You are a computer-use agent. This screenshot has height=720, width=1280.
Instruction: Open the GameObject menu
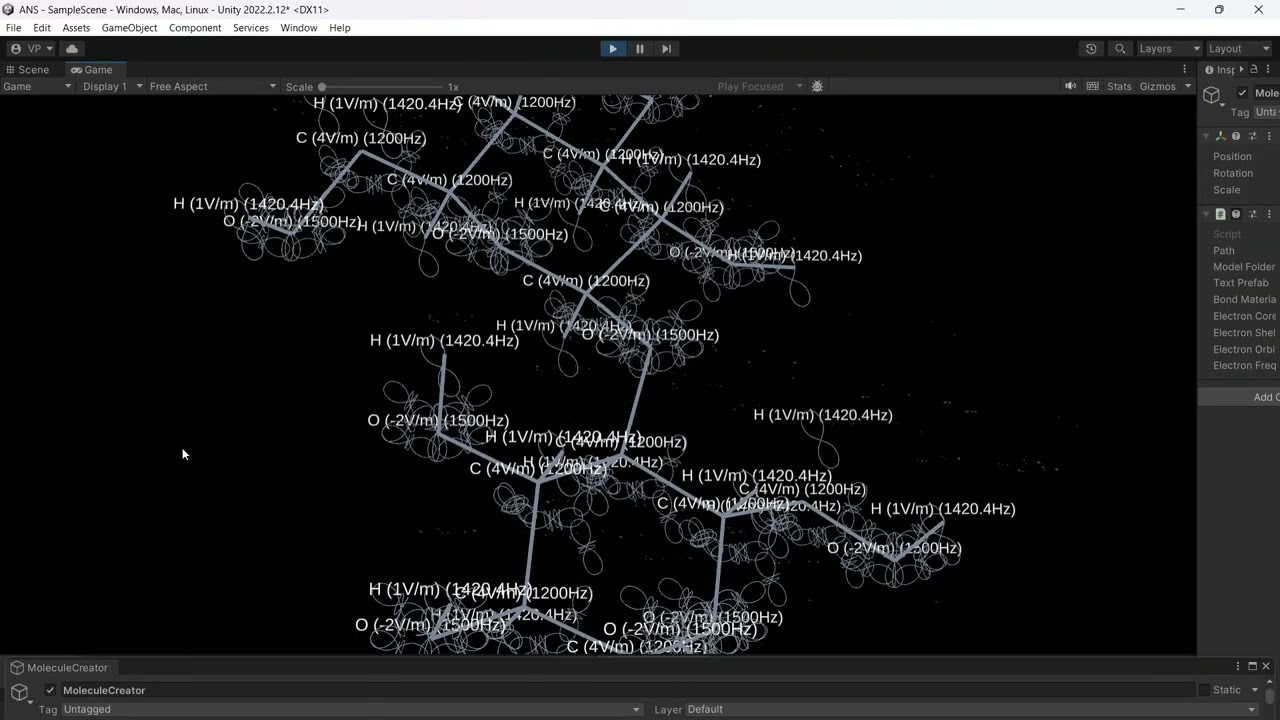click(x=129, y=28)
